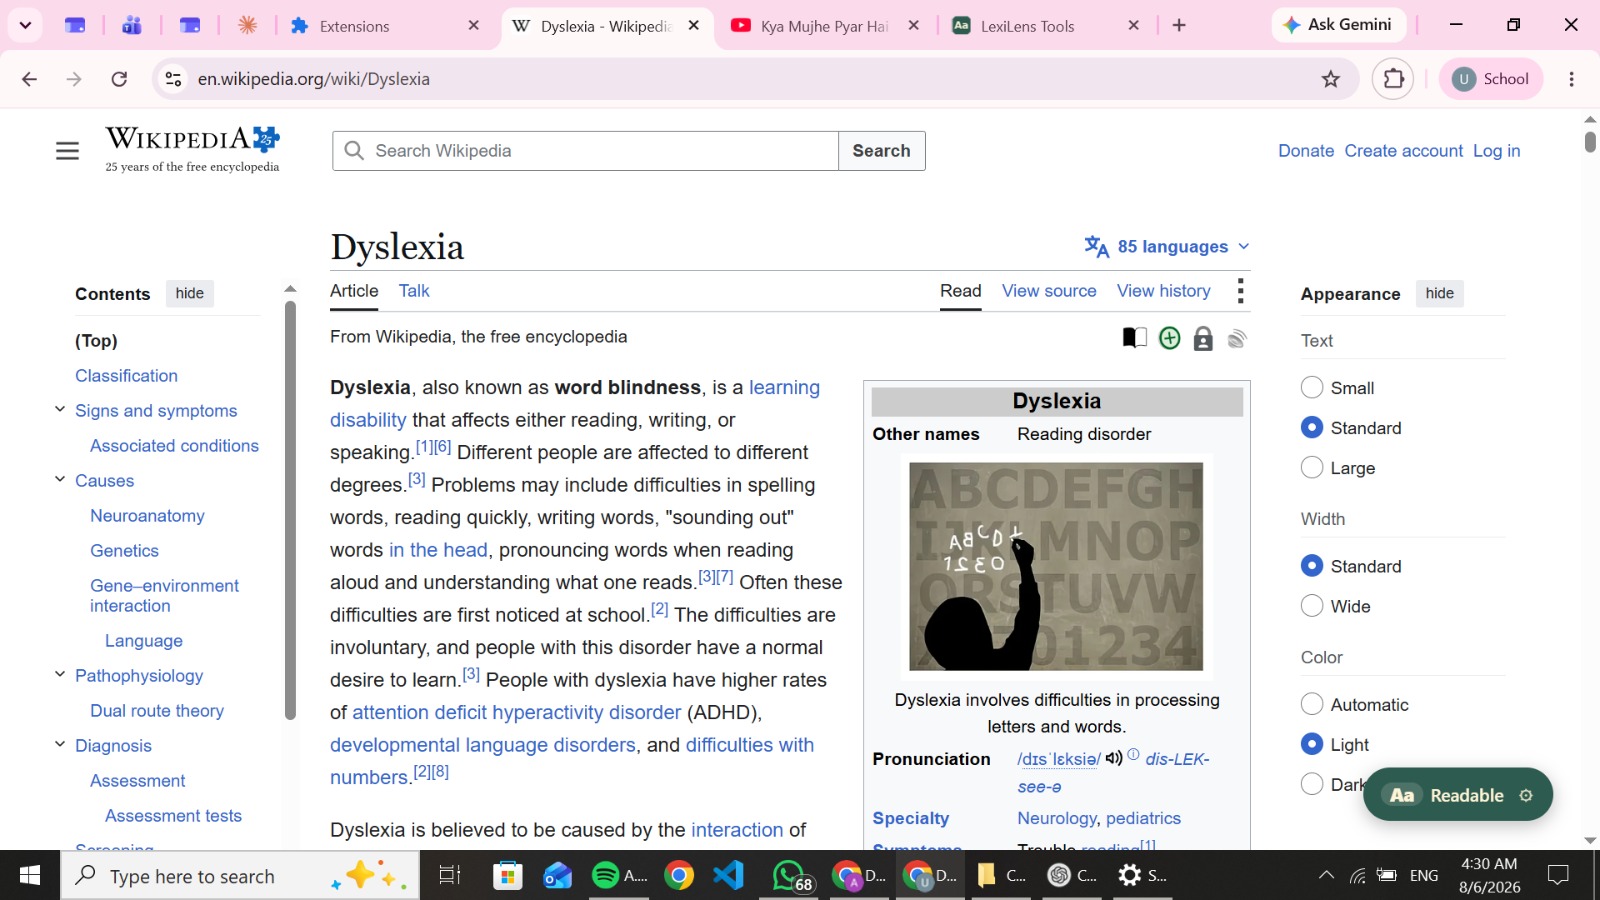1600x900 pixels.
Task: Switch to the pinned orange starburst tab
Action: coord(248,25)
